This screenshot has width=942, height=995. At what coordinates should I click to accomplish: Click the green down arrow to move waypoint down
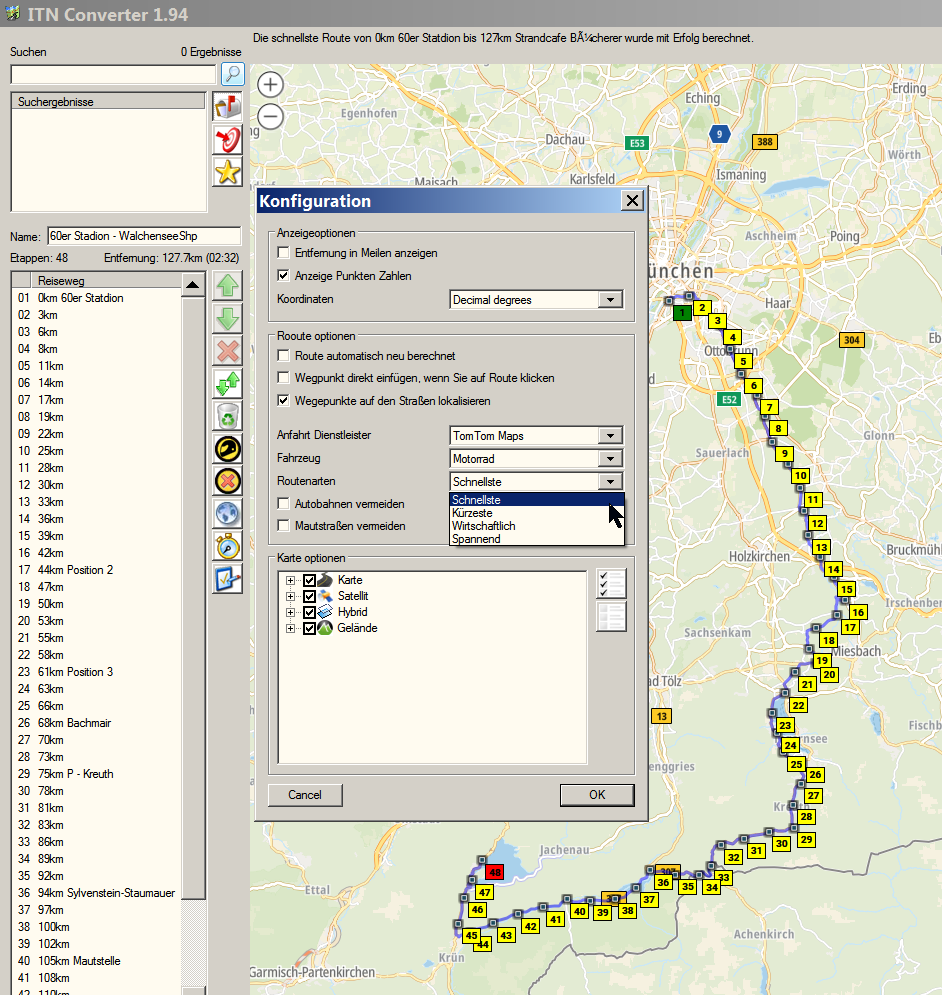coord(228,319)
